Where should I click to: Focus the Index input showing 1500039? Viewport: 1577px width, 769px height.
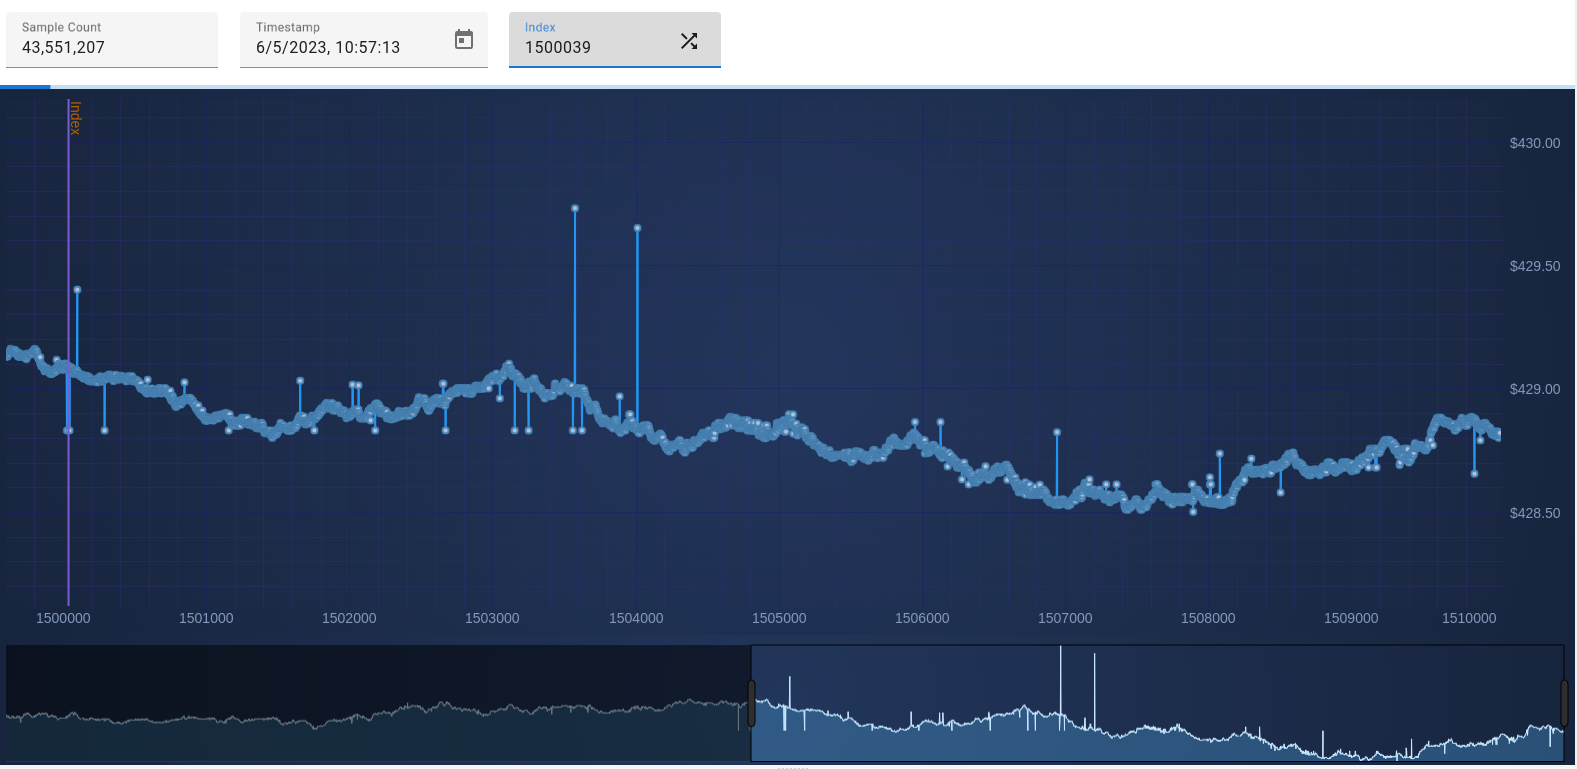595,47
